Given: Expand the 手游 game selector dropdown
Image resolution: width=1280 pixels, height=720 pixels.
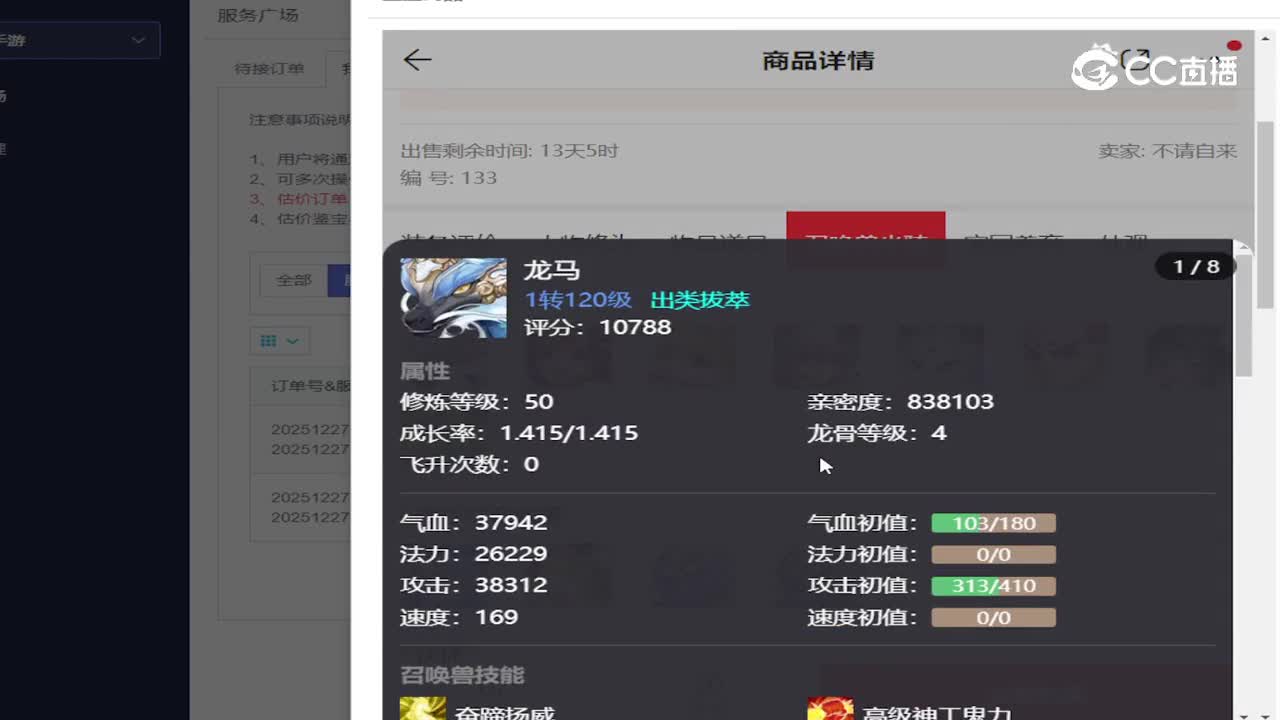Looking at the screenshot, I should [x=78, y=40].
